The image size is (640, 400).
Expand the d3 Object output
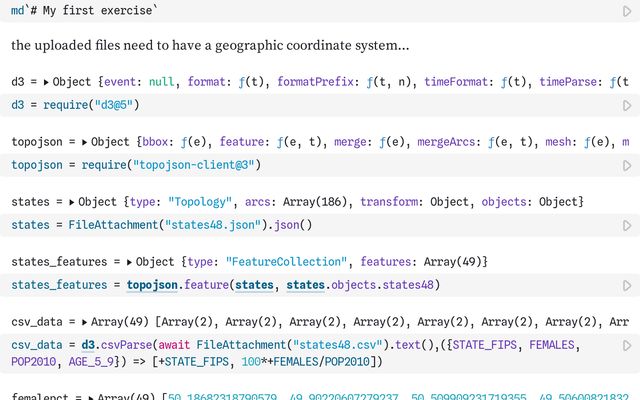click(x=47, y=81)
